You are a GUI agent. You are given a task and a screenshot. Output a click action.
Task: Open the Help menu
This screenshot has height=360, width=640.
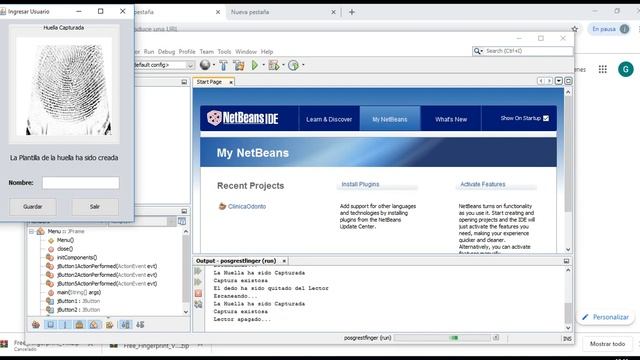tap(267, 52)
